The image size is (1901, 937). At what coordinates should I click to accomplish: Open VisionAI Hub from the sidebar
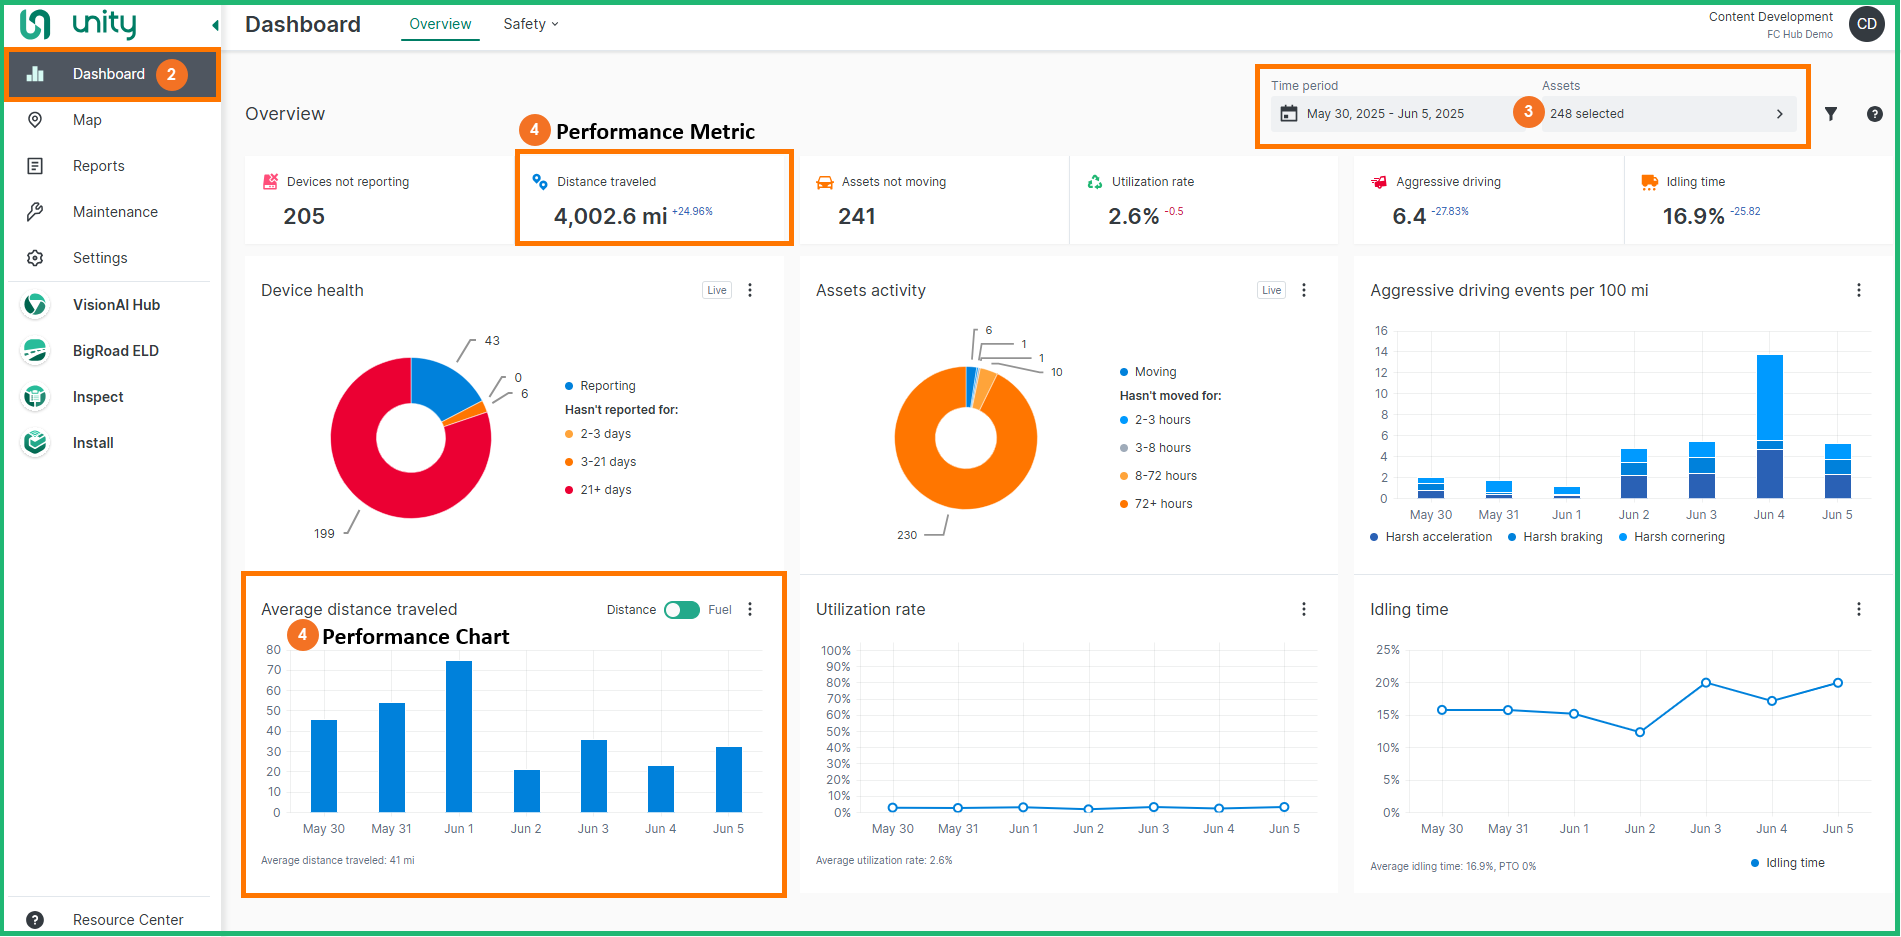(115, 305)
